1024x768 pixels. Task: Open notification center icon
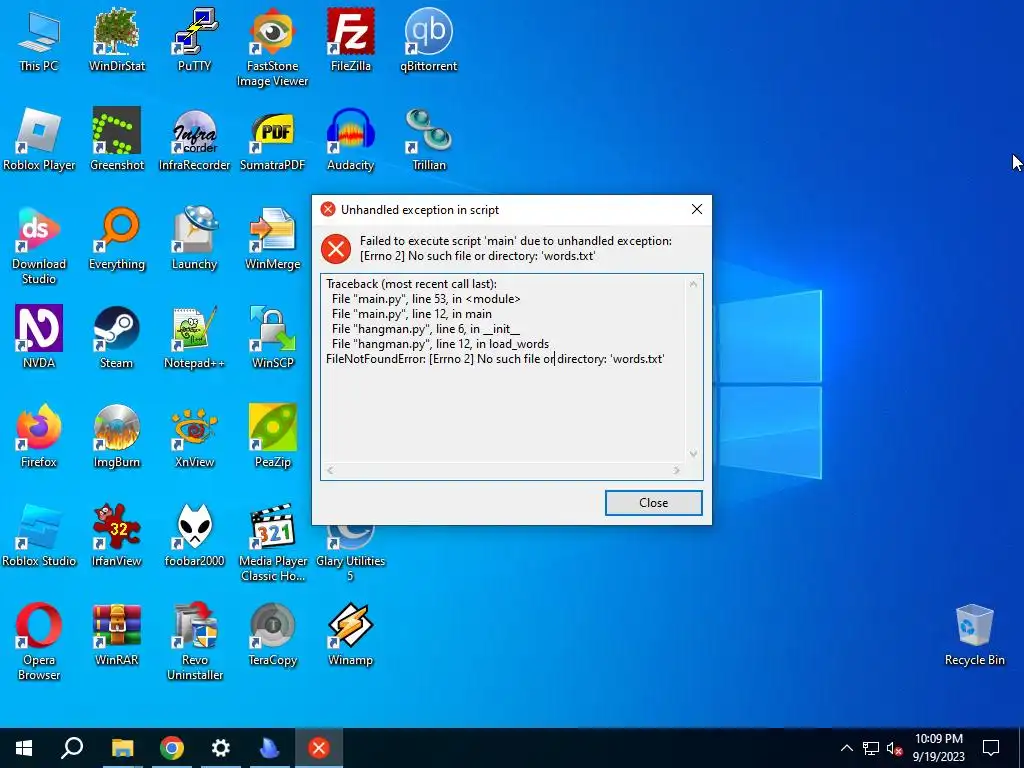(x=991, y=748)
